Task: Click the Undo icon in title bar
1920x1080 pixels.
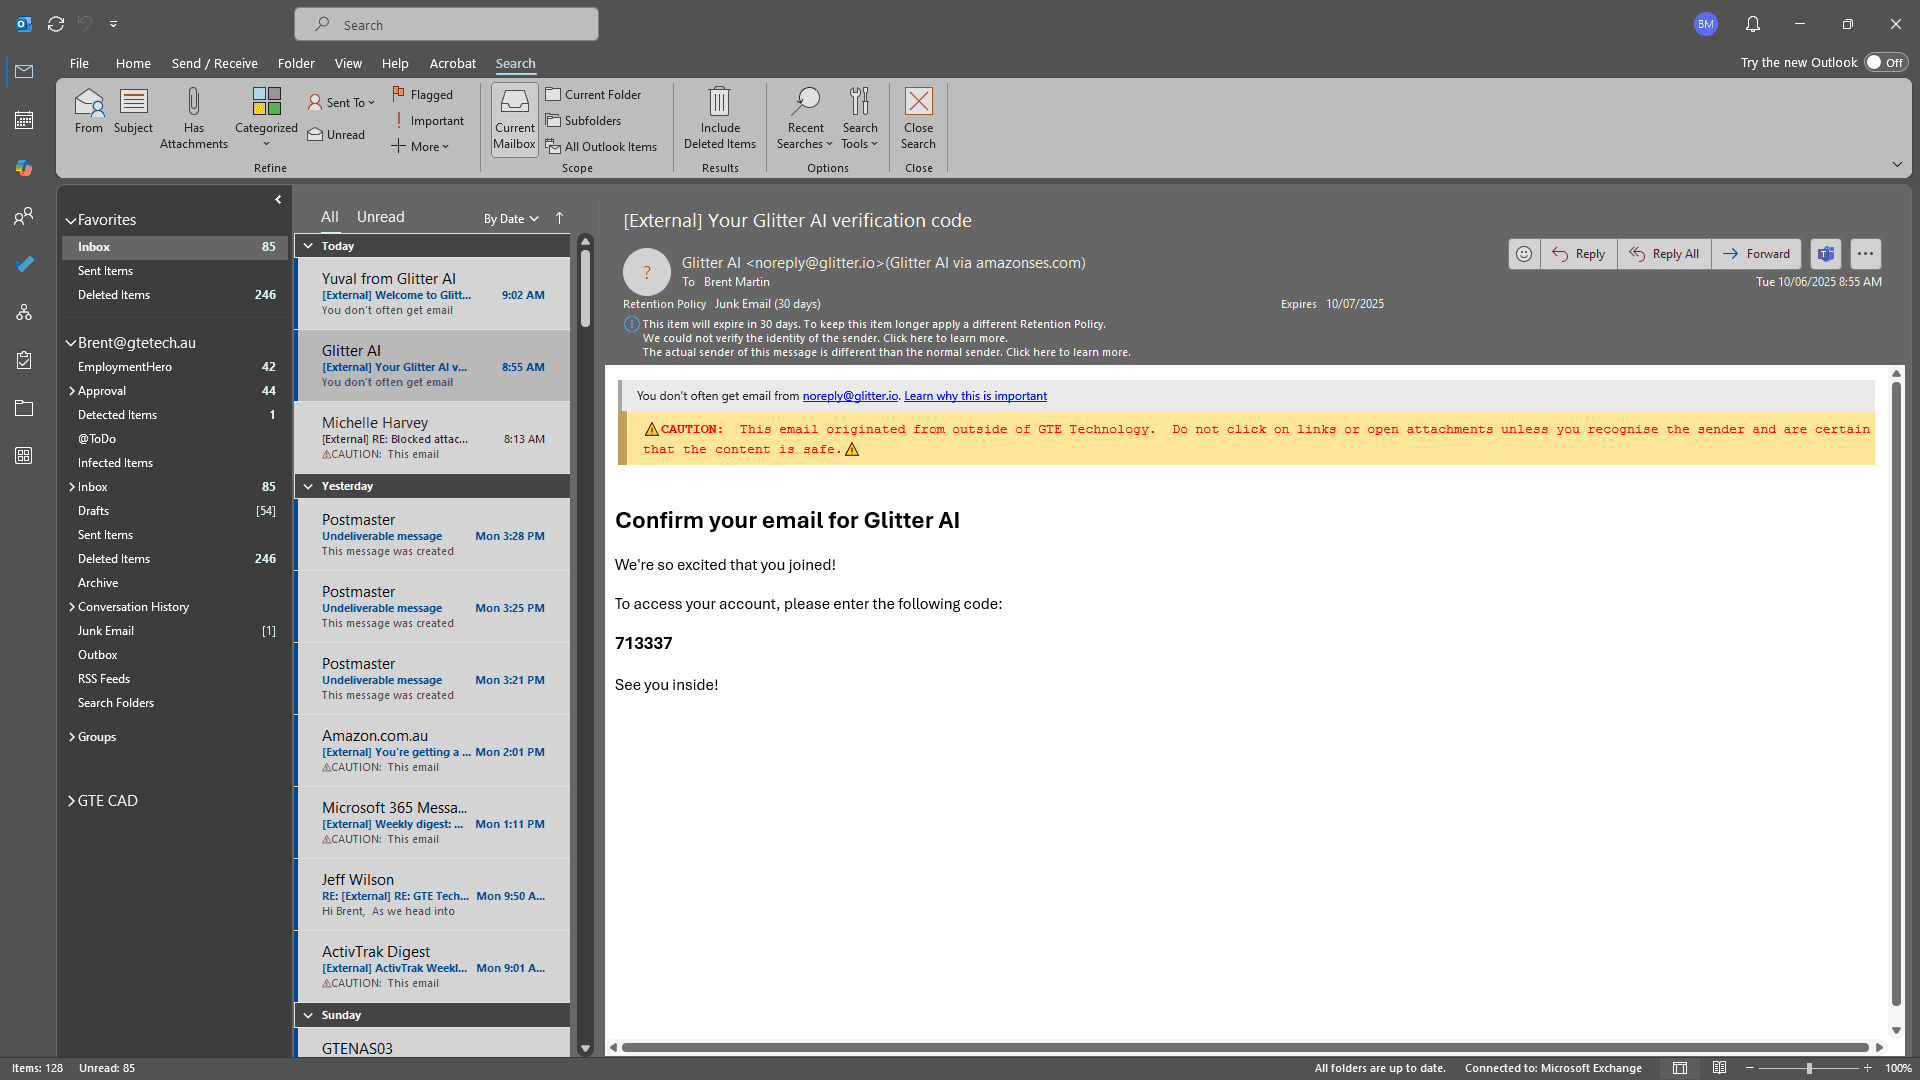Action: pos(85,24)
